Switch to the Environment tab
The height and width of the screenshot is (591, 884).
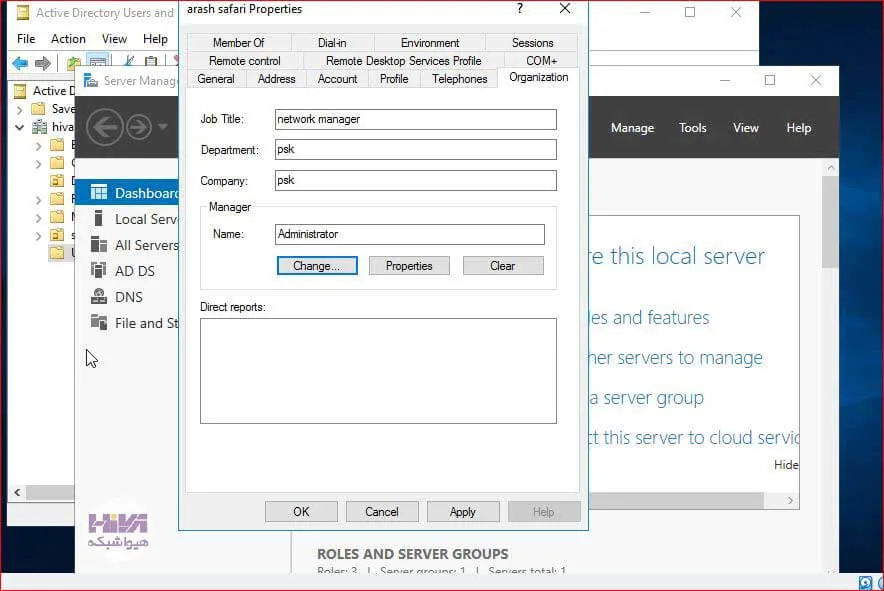point(430,43)
